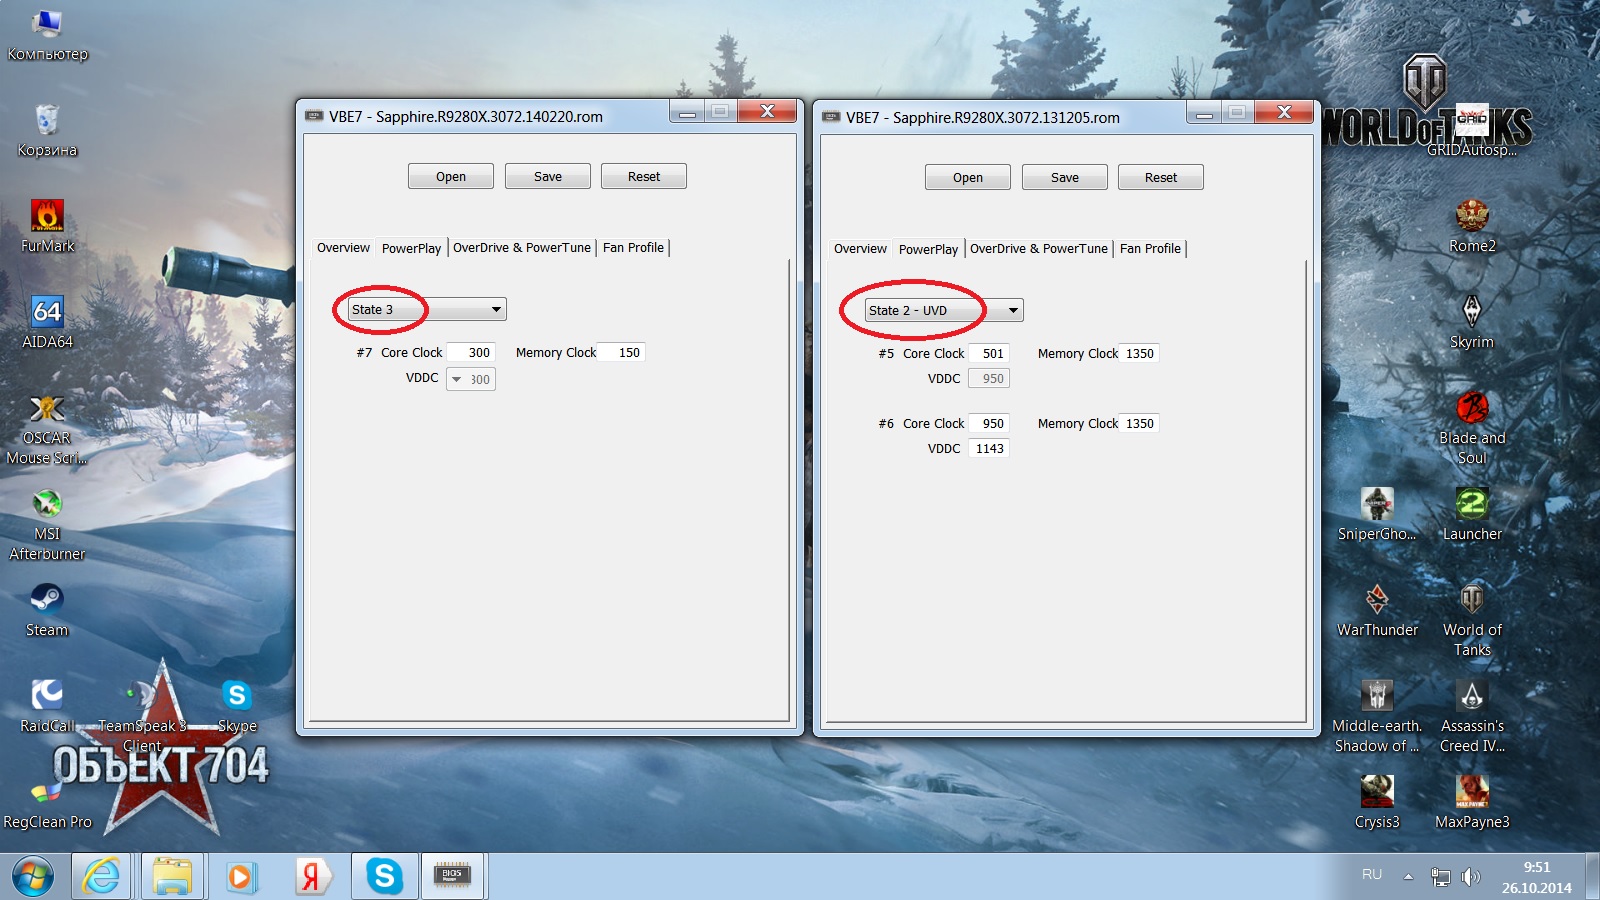Open Internet Explorer from the taskbar
The image size is (1600, 900).
tap(102, 876)
